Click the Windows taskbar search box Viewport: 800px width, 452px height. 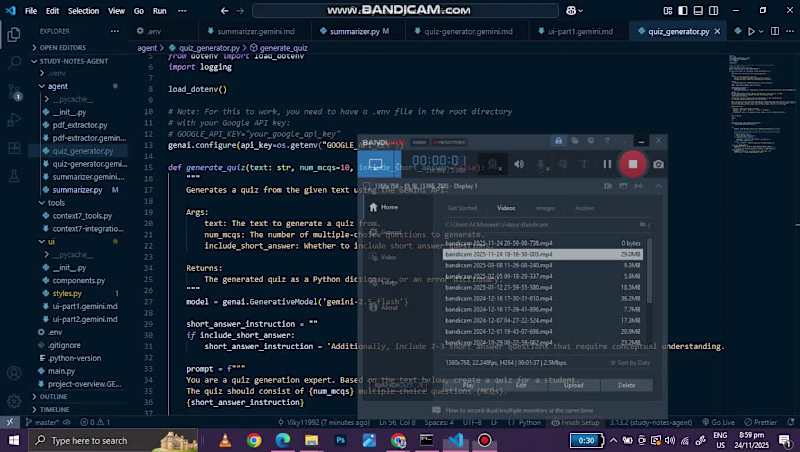click(113, 440)
